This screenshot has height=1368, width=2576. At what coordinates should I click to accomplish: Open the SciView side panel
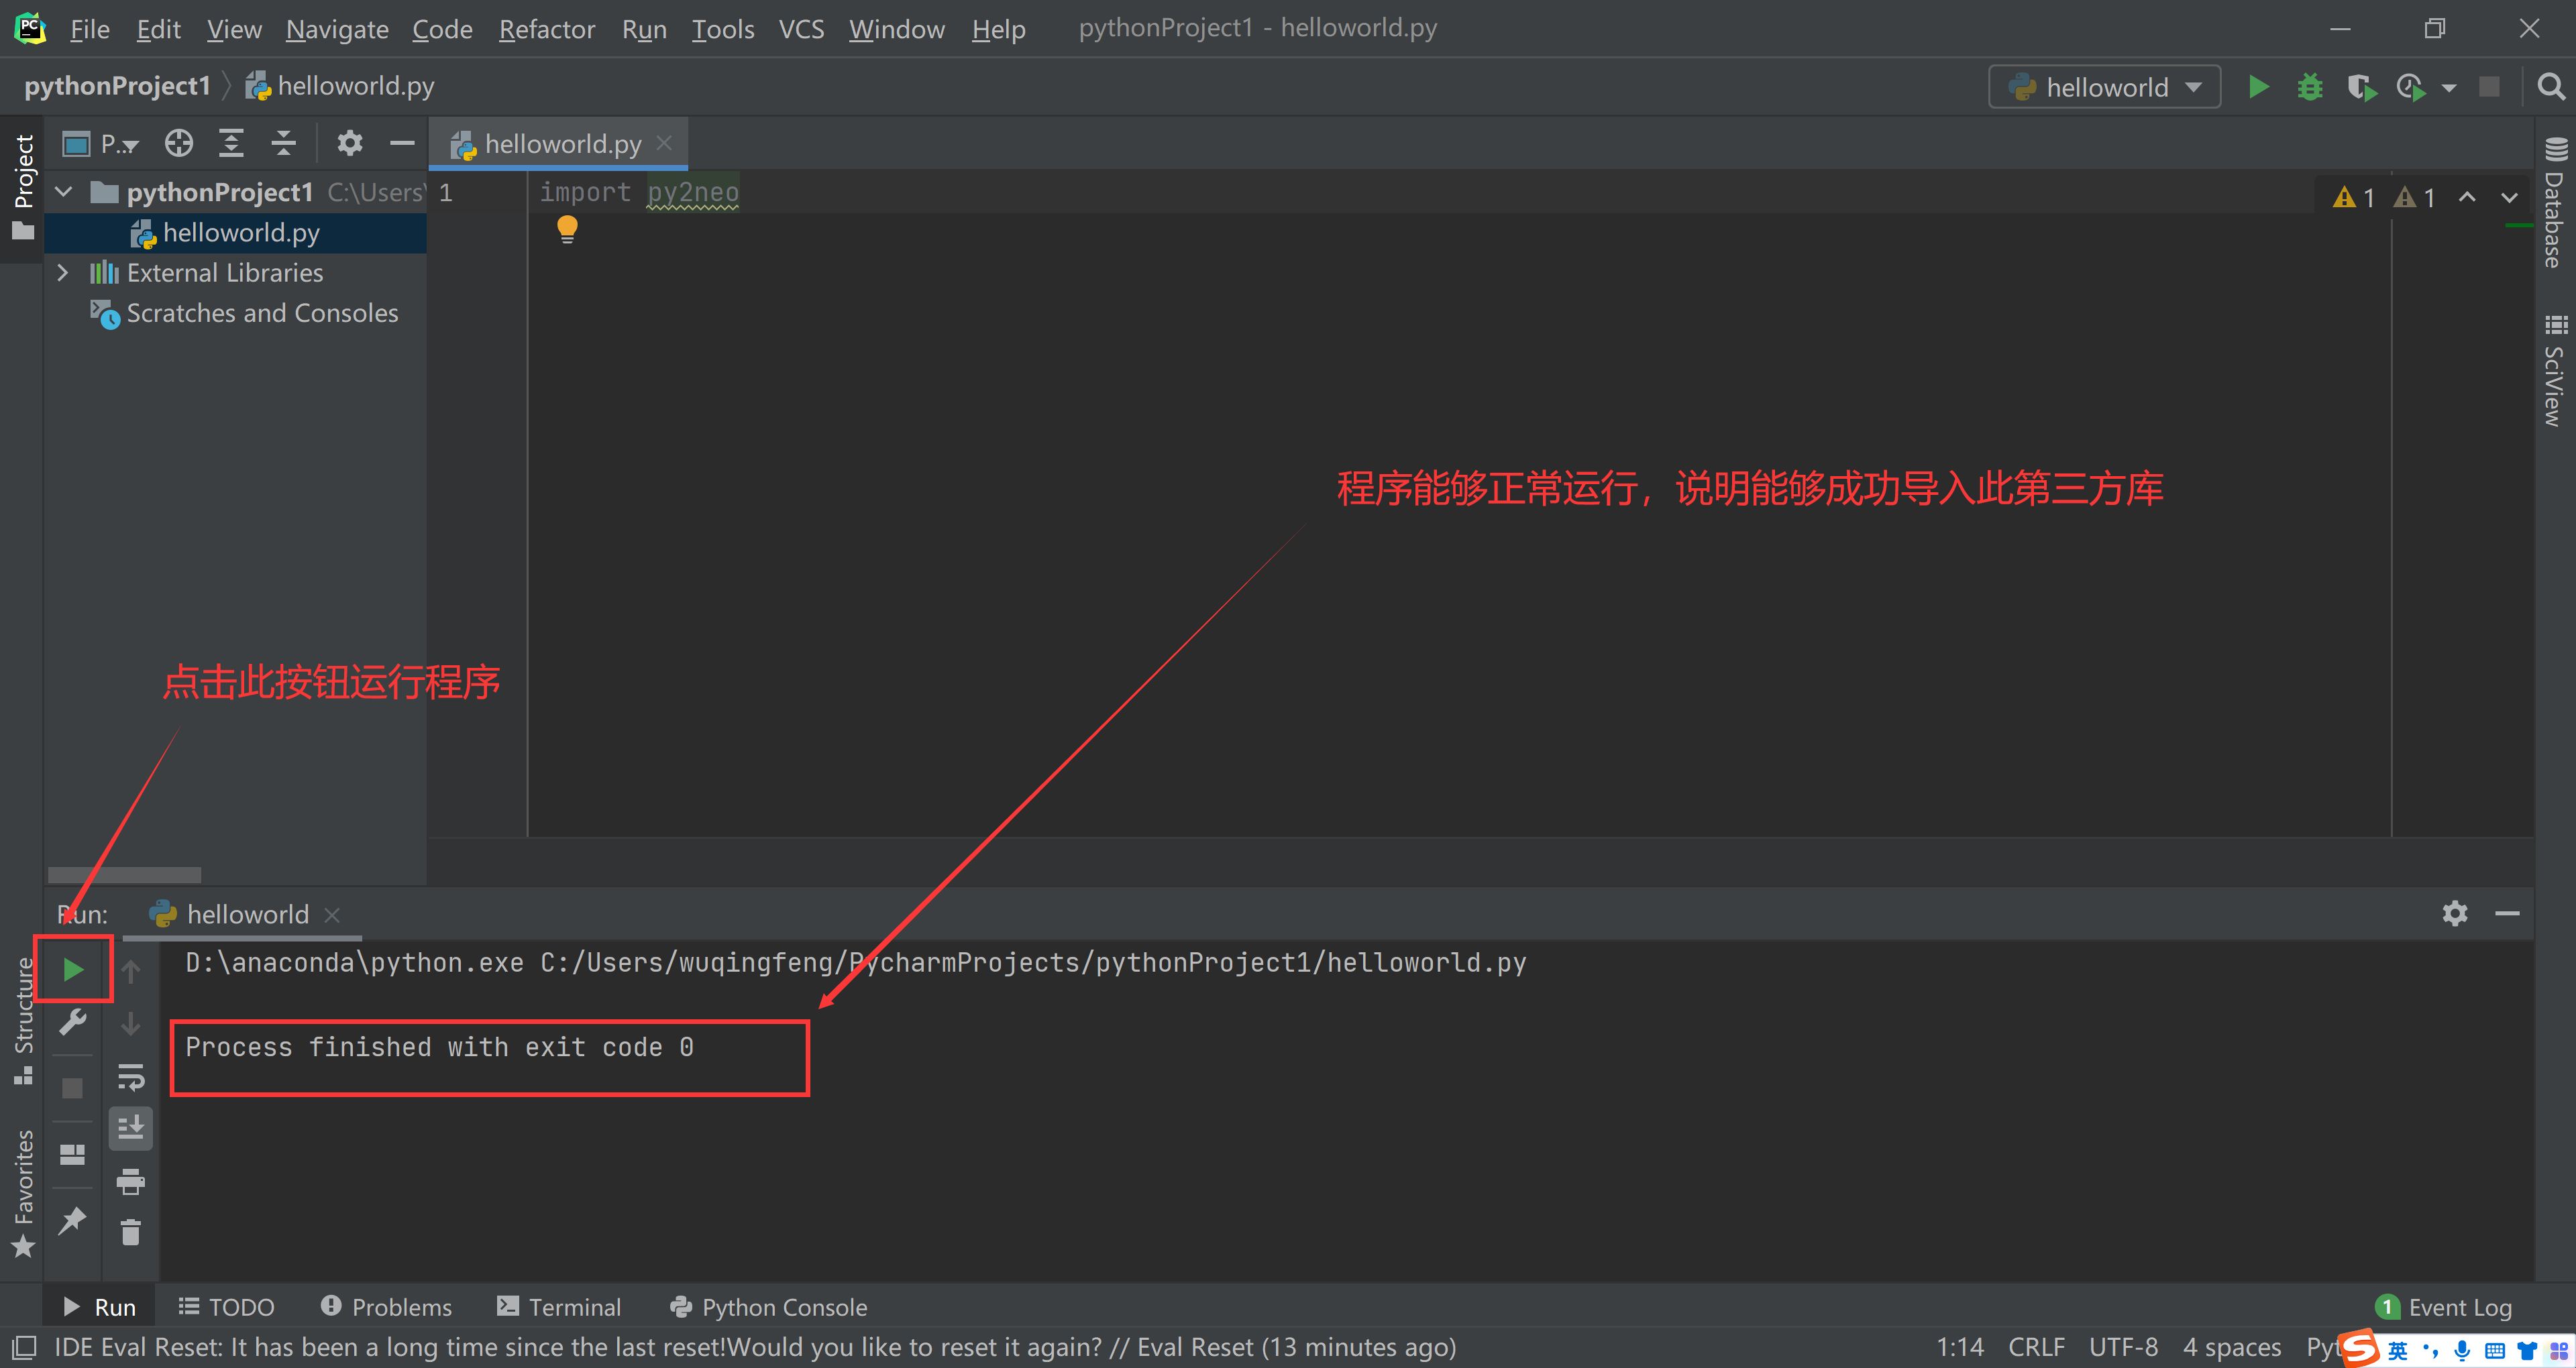[2555, 370]
